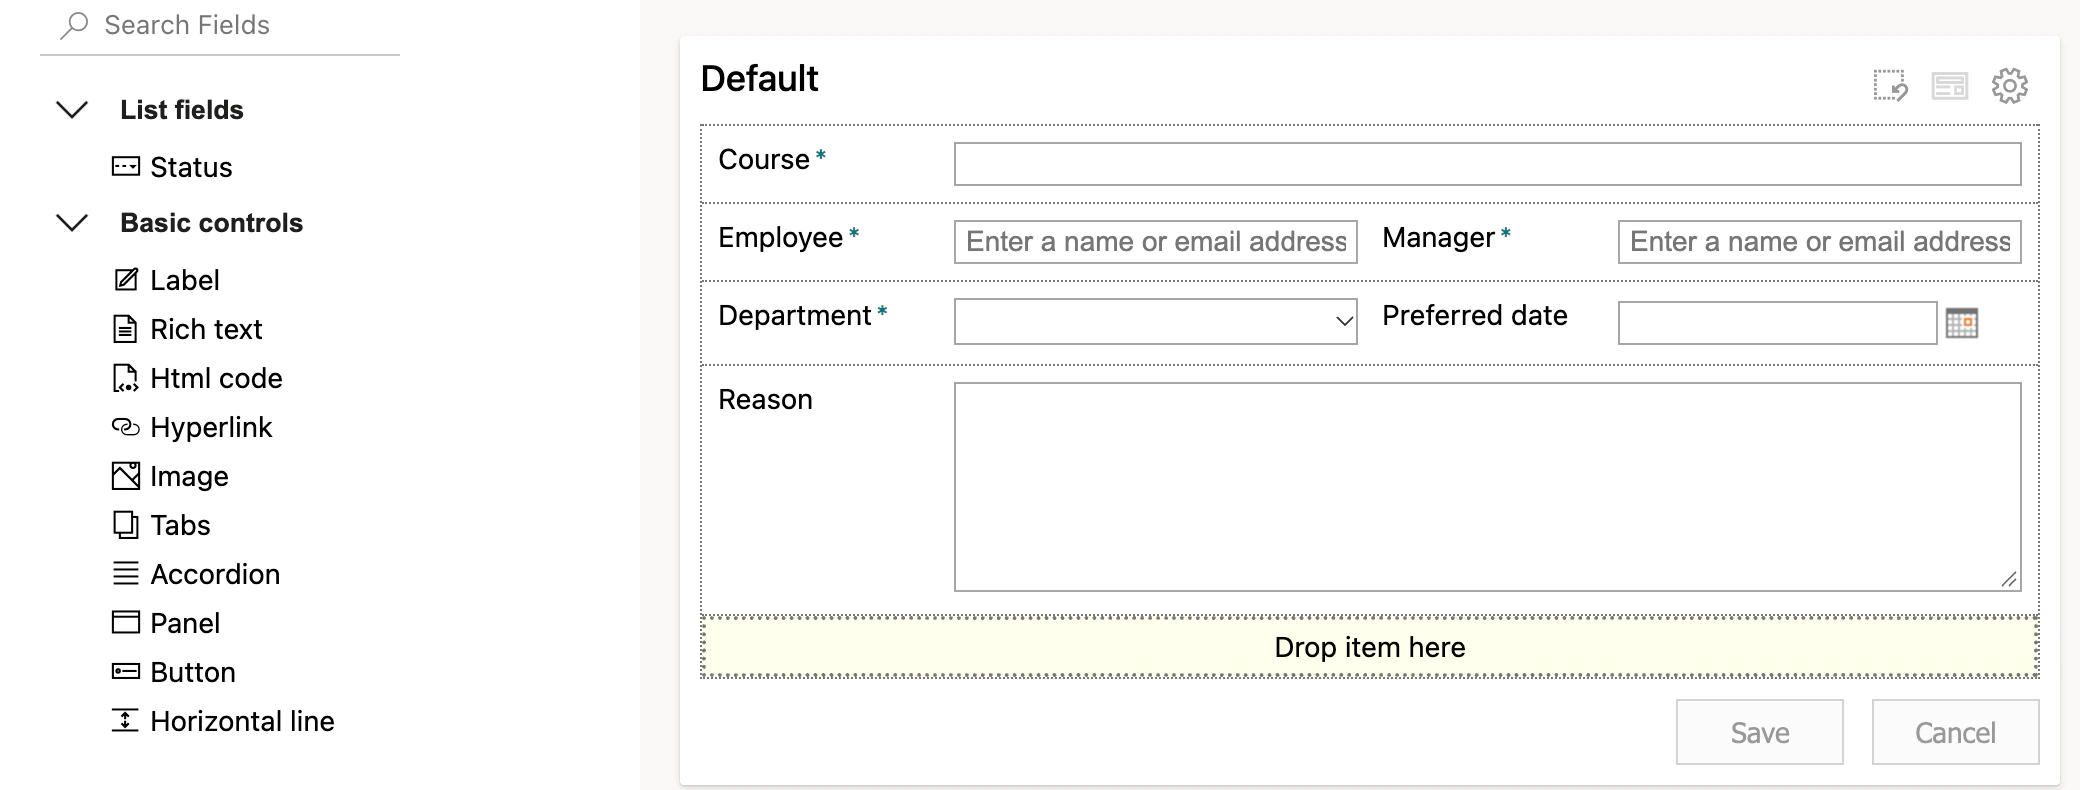Click the Cancel button
Viewport: 2080px width, 790px height.
[x=1956, y=733]
